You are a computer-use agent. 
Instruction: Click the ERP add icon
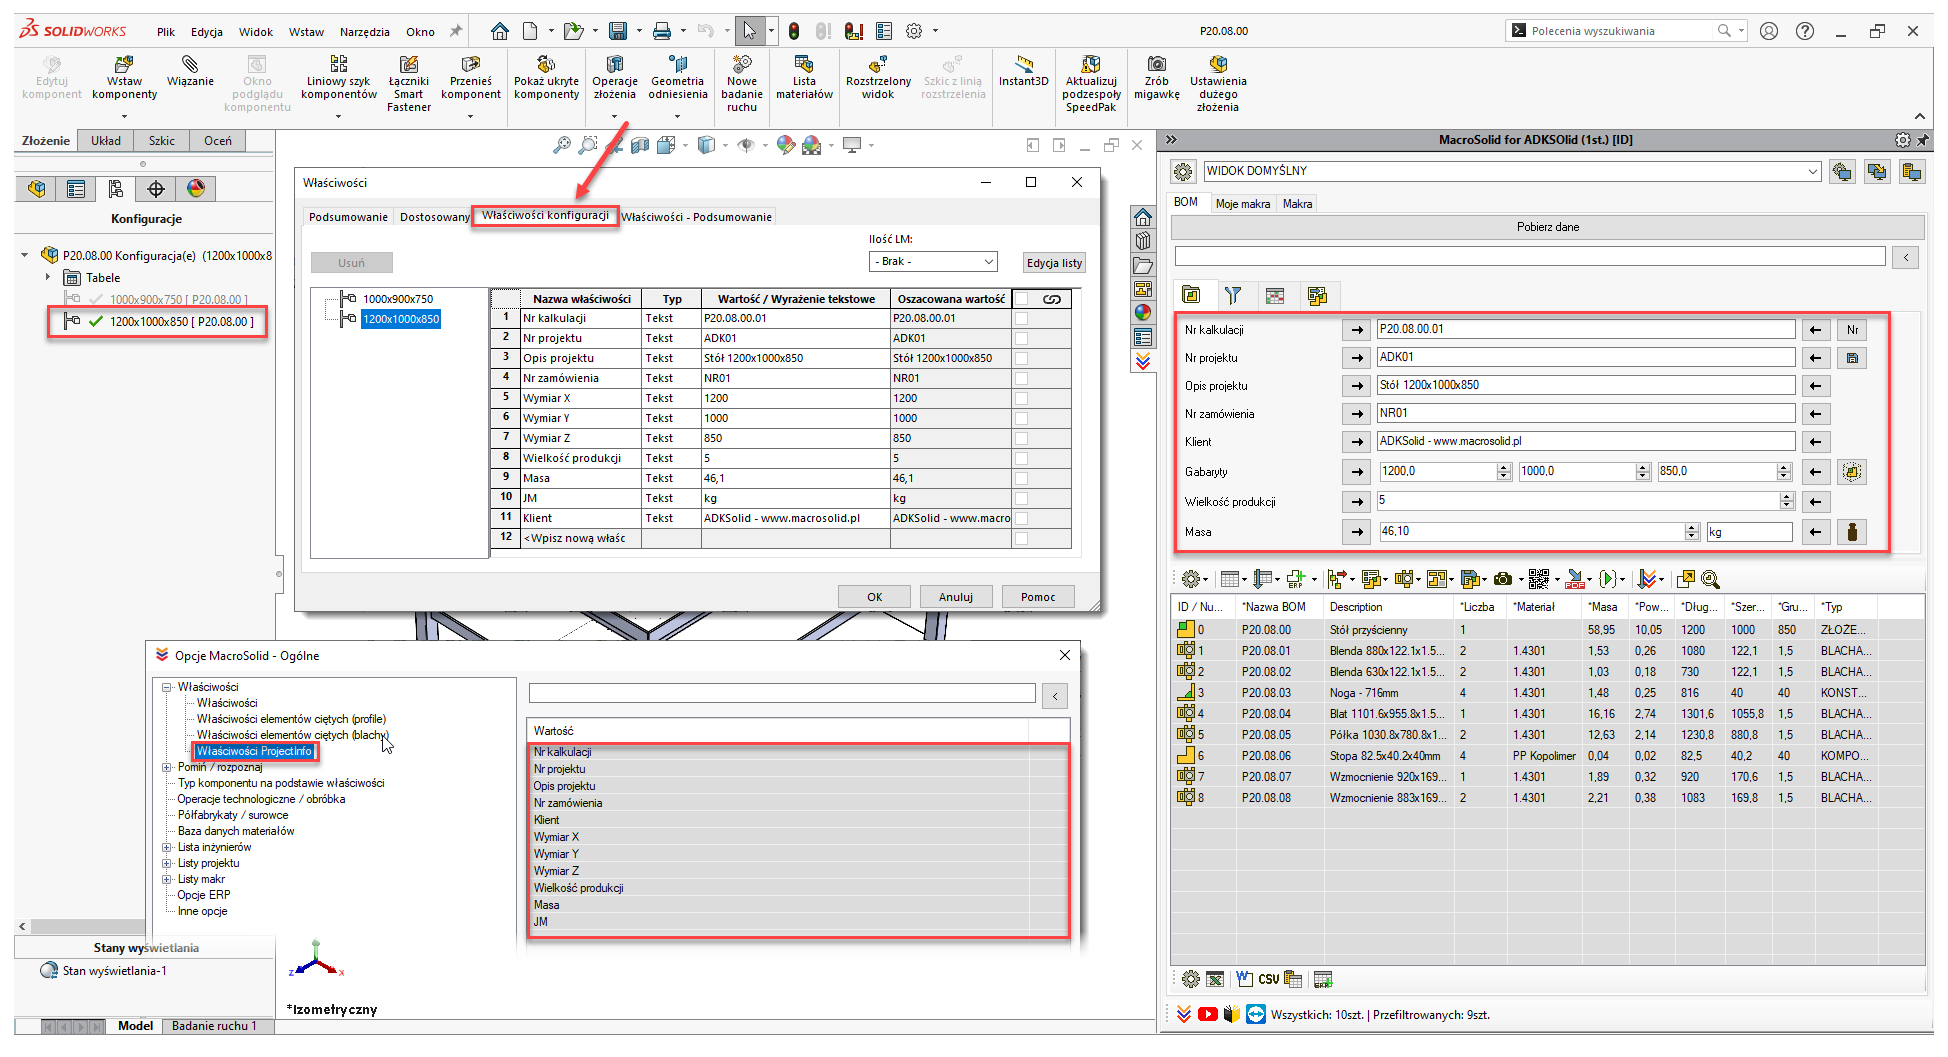(x=1297, y=579)
